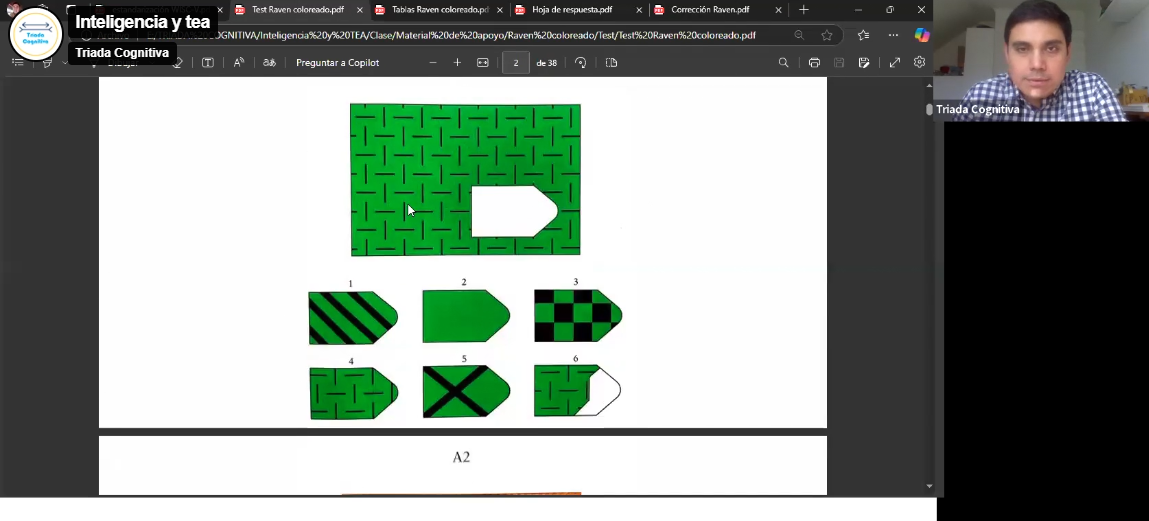The height and width of the screenshot is (521, 1149).
Task: Click the vertical scrollbar thumb
Action: (929, 109)
